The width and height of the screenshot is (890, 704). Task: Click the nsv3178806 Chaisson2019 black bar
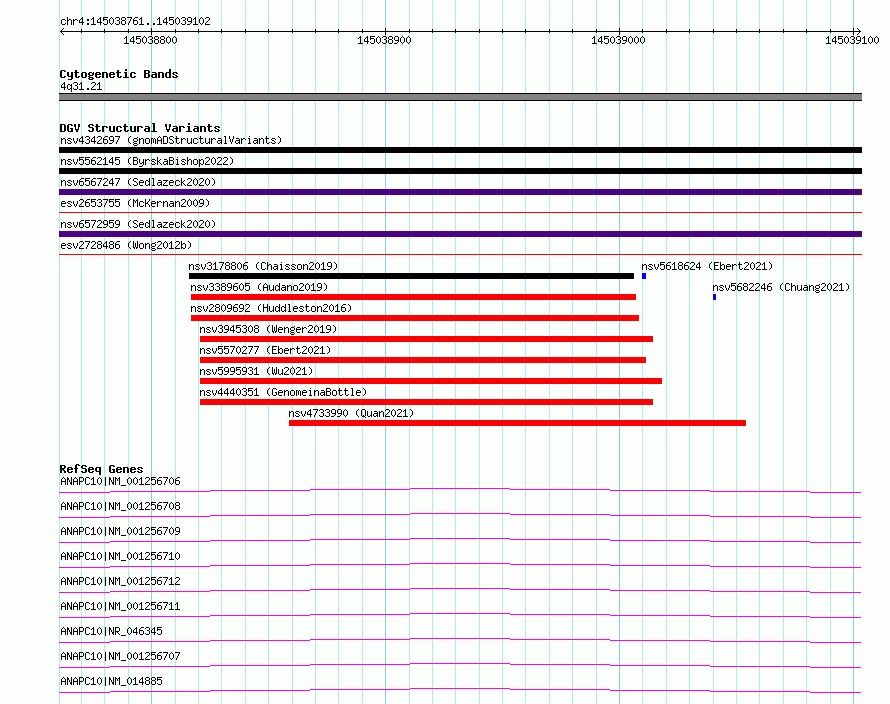click(412, 276)
